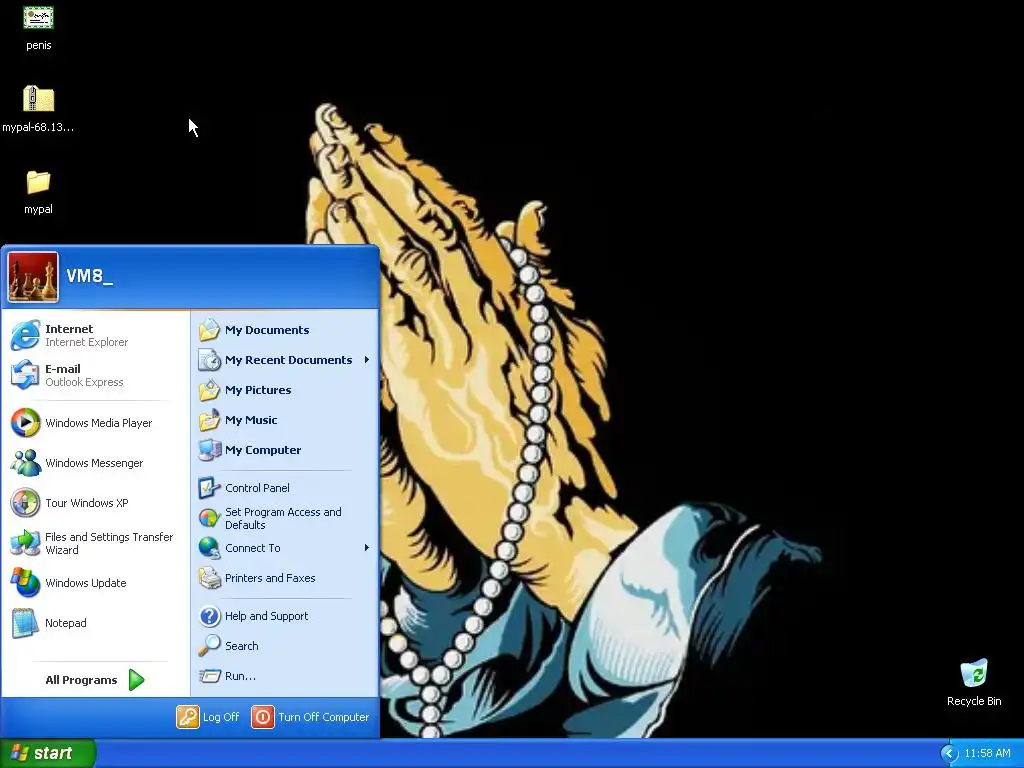
Task: Open My Documents folder icon
Action: point(210,330)
